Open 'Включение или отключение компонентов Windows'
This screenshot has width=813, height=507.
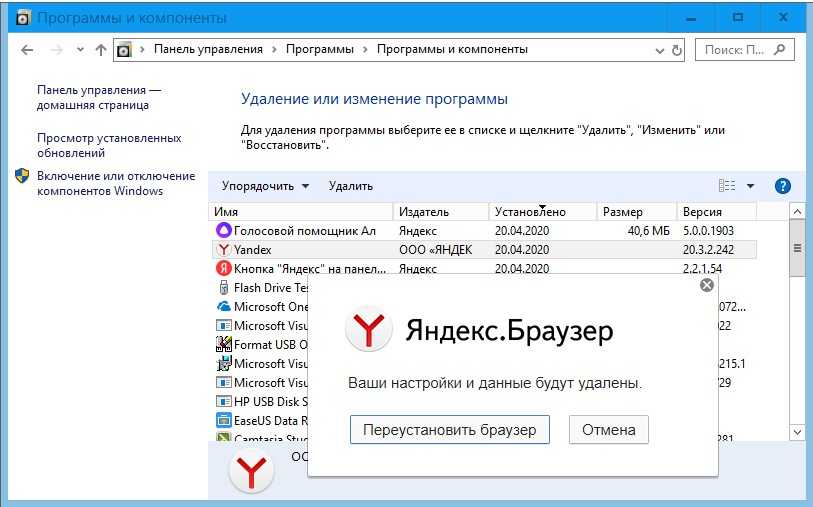pyautogui.click(x=116, y=184)
